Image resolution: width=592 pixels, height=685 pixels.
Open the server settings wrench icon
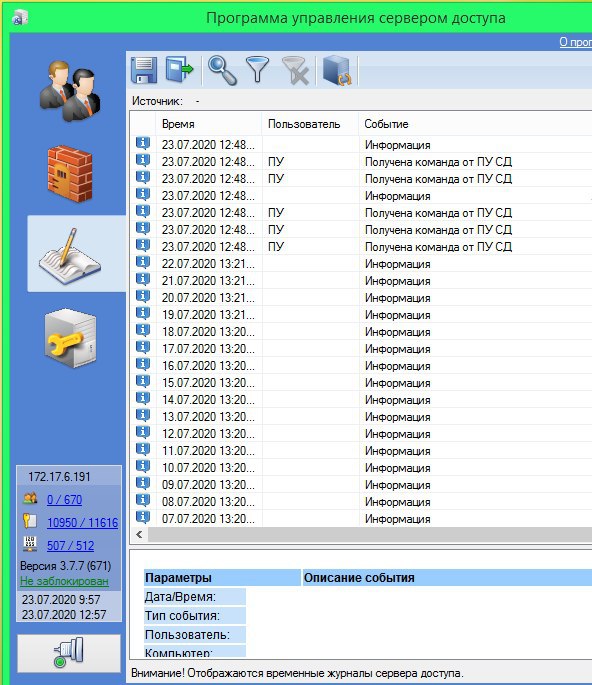pyautogui.click(x=70, y=338)
